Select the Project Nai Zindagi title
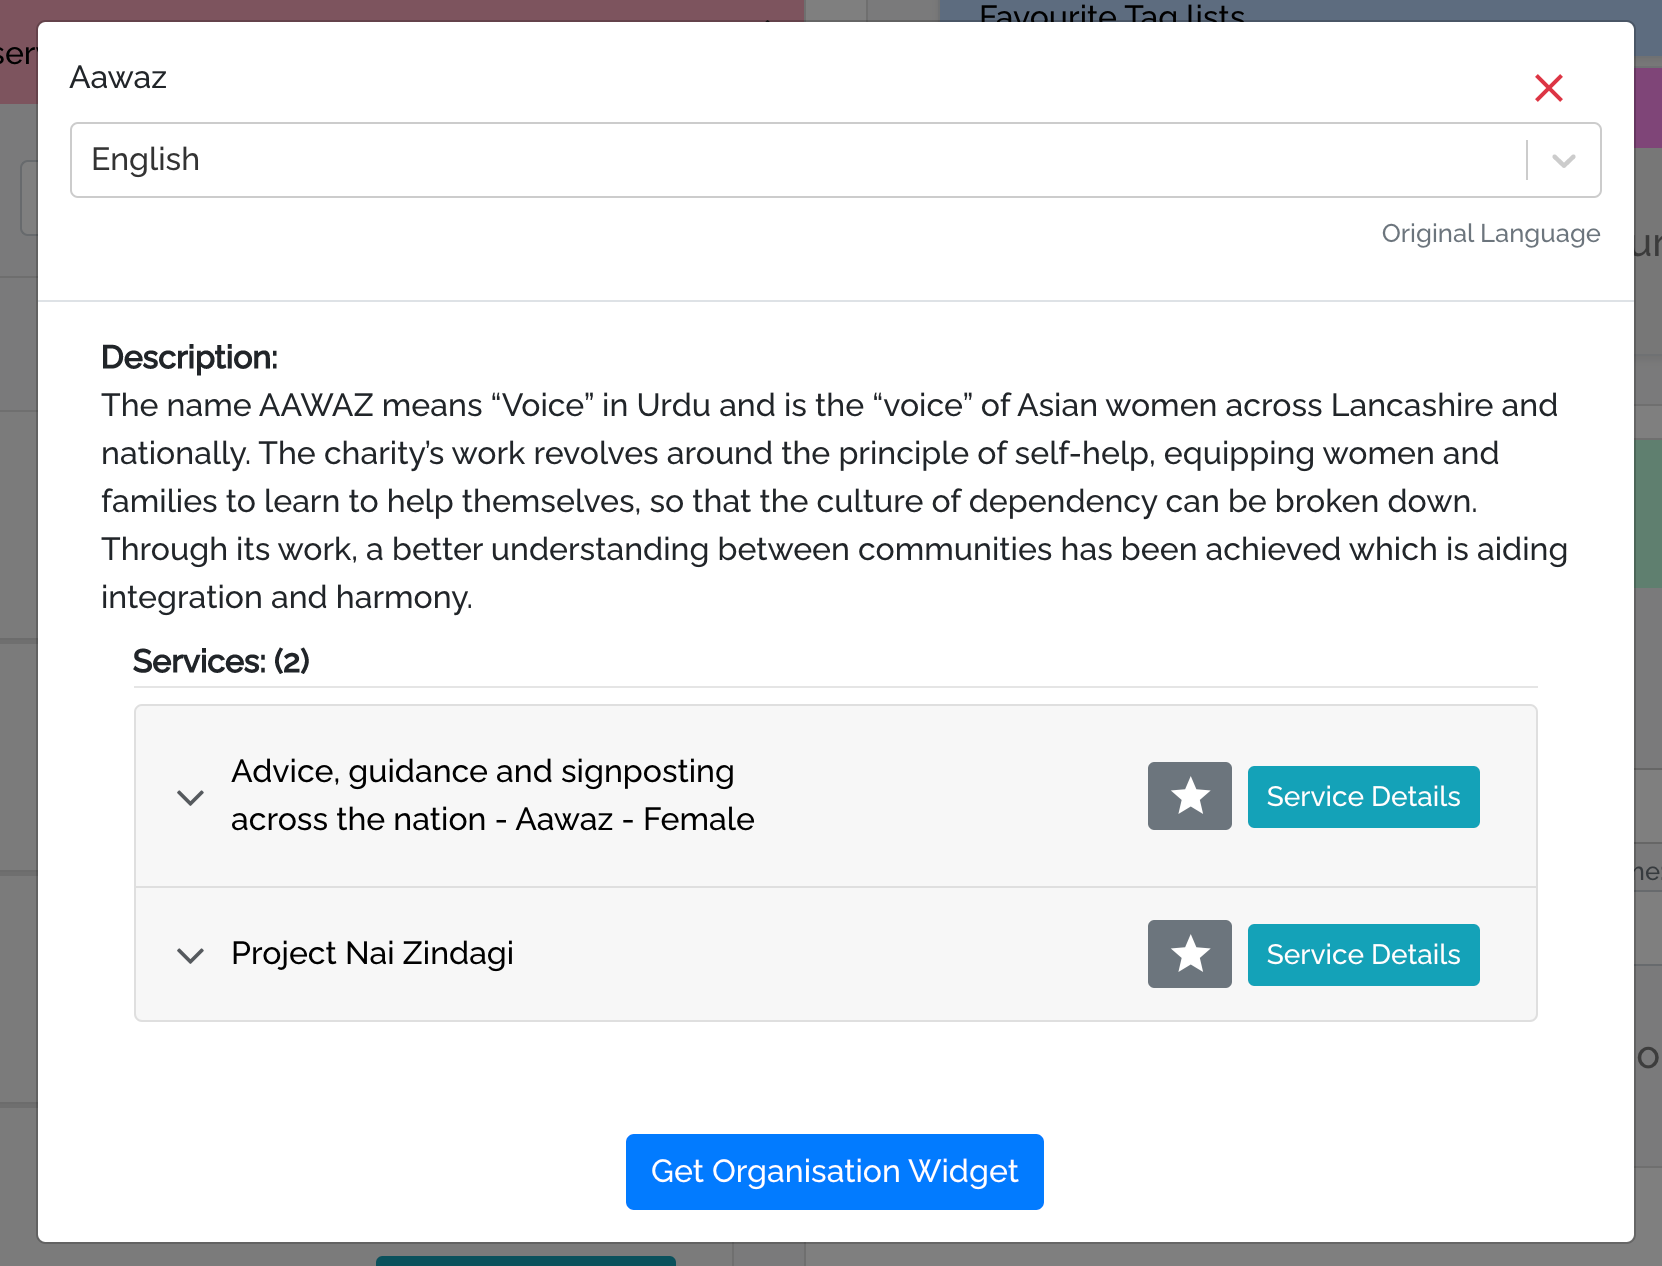This screenshot has height=1266, width=1662. pyautogui.click(x=372, y=953)
